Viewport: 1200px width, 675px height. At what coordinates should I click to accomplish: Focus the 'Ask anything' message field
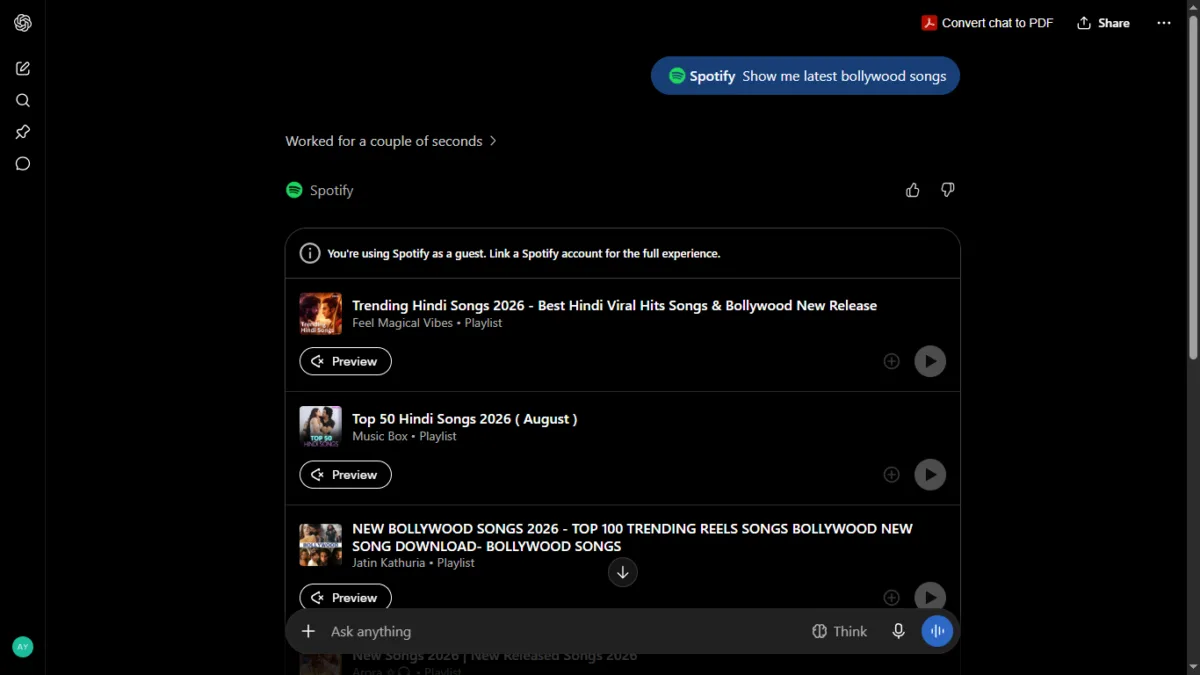tap(565, 631)
